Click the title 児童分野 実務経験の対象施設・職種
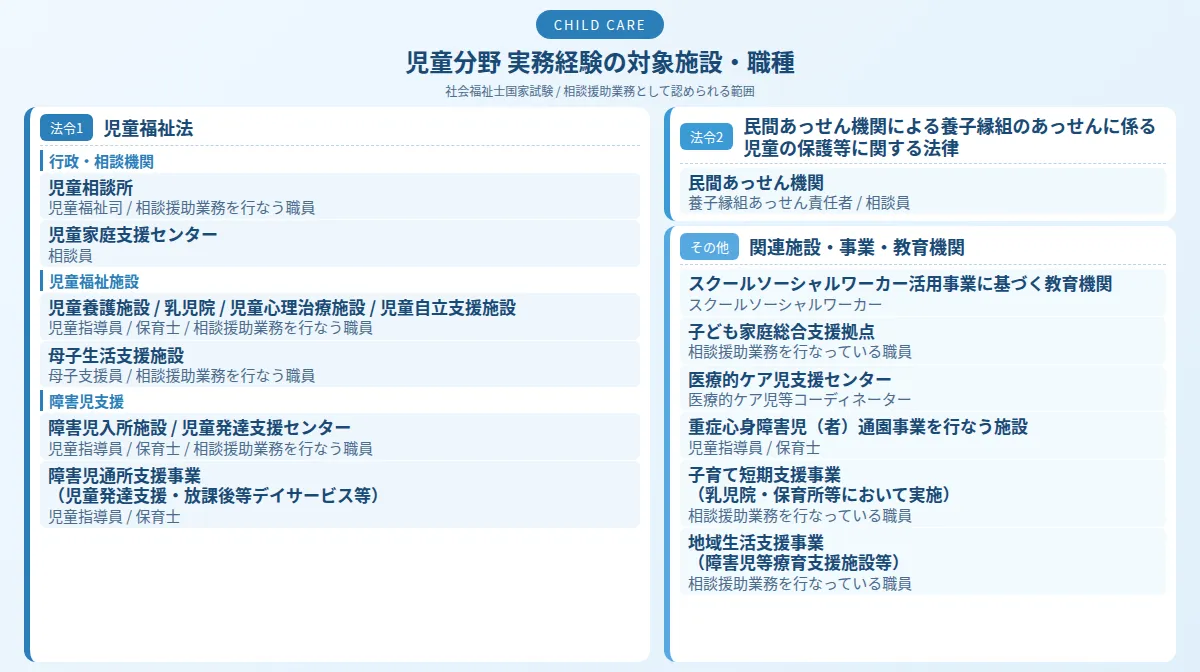Image resolution: width=1200 pixels, height=672 pixels. pyautogui.click(x=600, y=62)
